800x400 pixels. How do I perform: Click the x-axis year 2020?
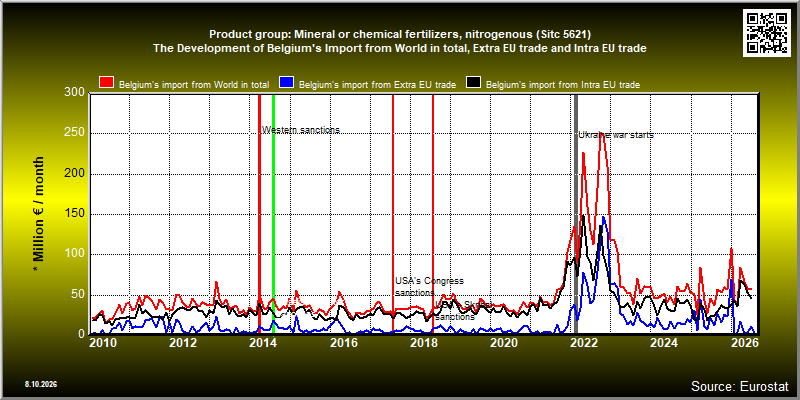(x=504, y=342)
